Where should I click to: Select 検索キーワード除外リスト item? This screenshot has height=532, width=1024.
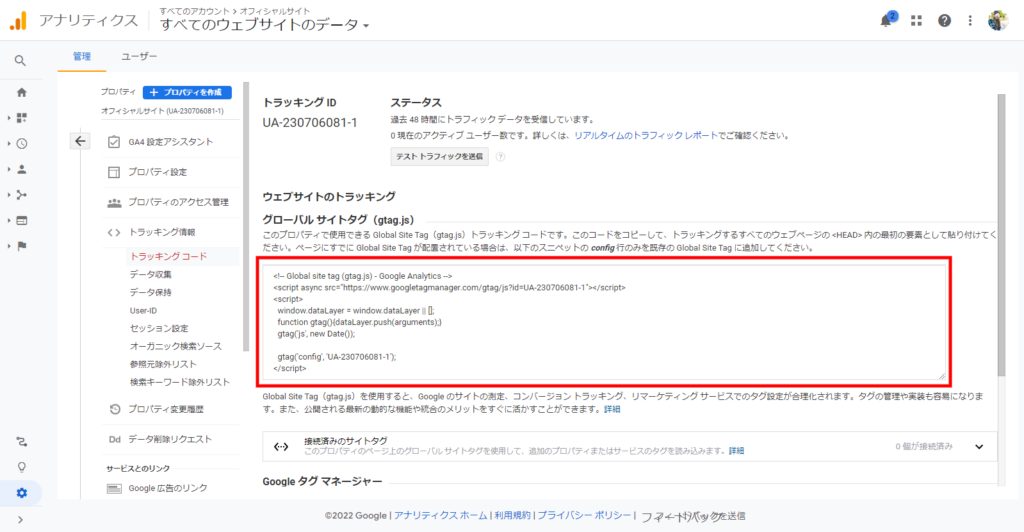[180, 383]
